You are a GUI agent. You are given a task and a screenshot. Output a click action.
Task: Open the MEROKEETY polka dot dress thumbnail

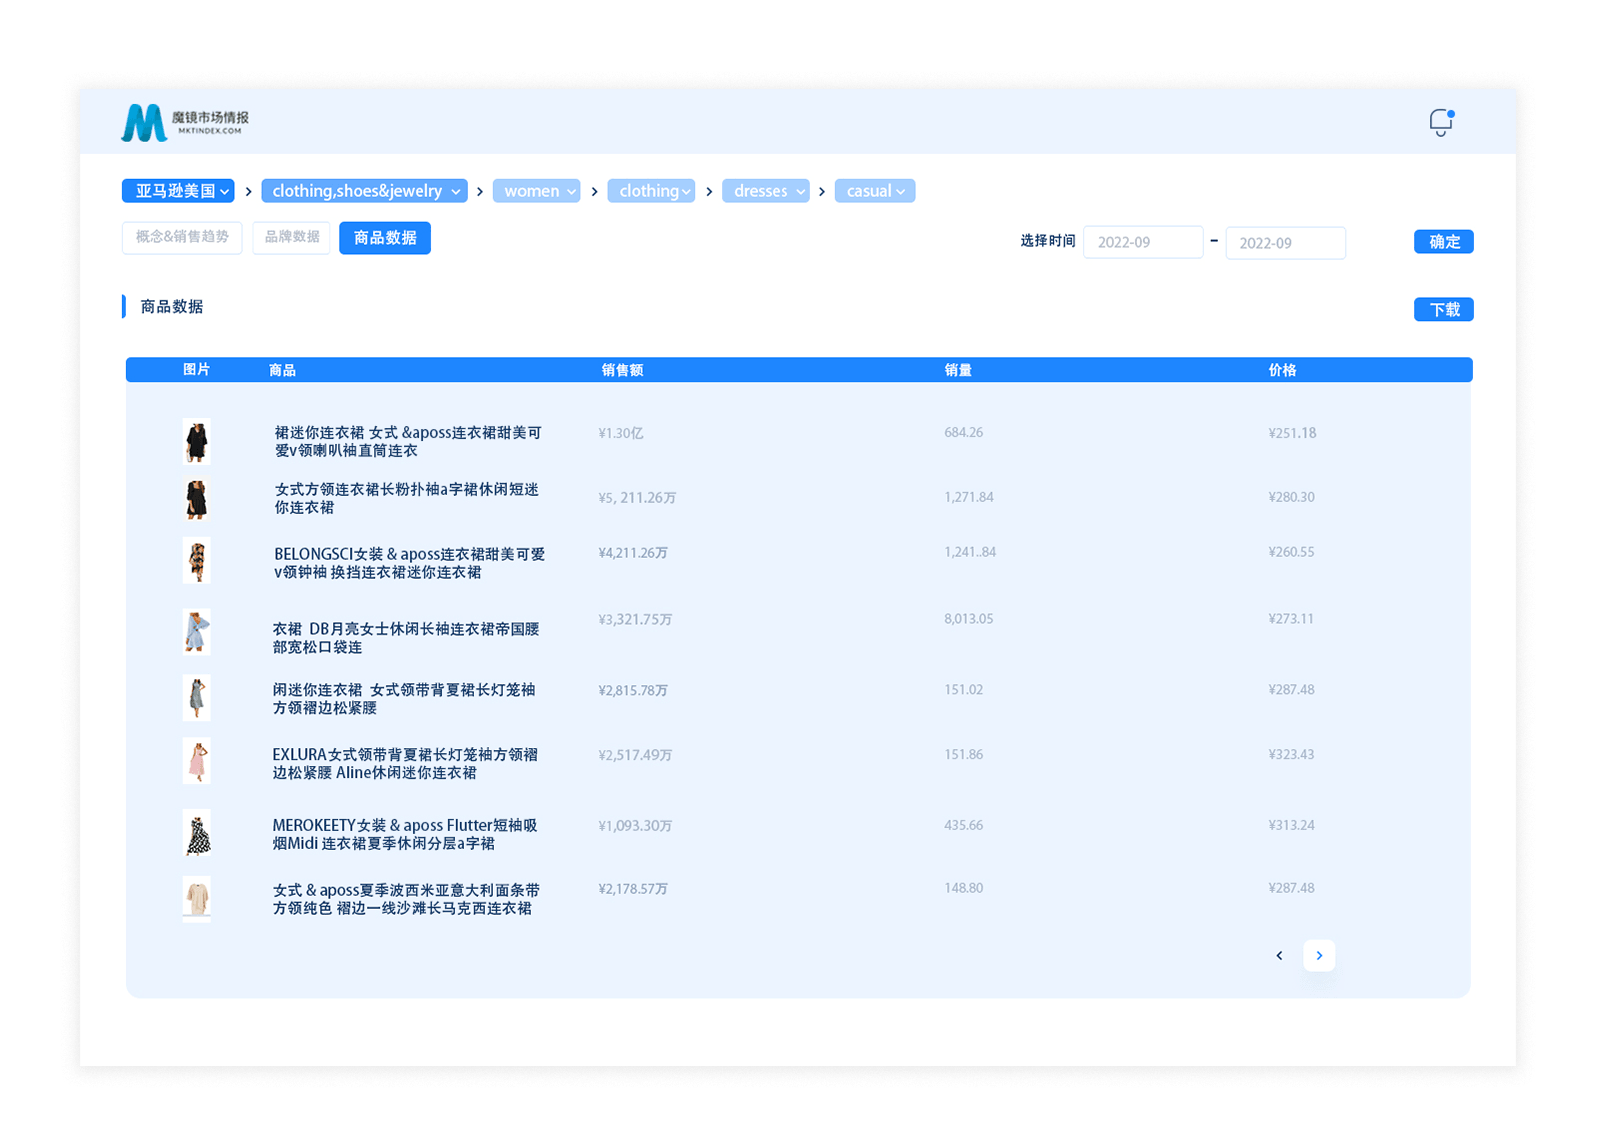(198, 834)
